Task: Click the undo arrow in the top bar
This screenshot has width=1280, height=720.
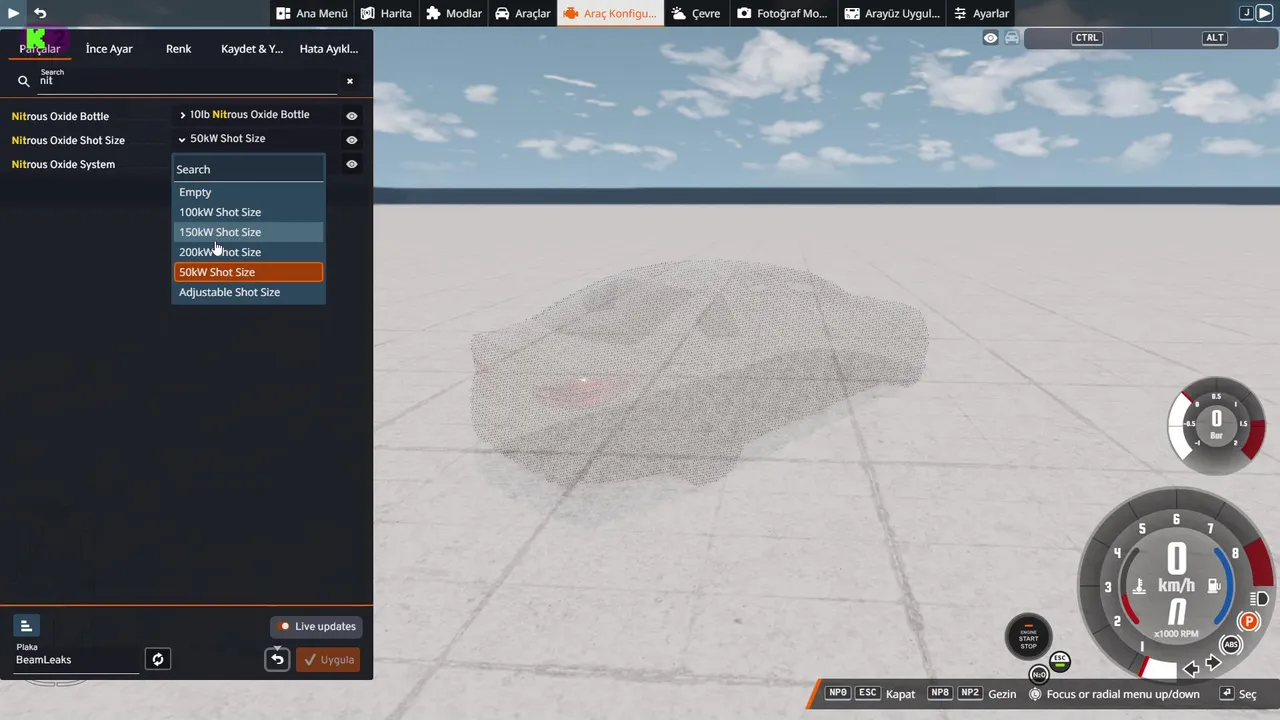Action: [x=40, y=13]
